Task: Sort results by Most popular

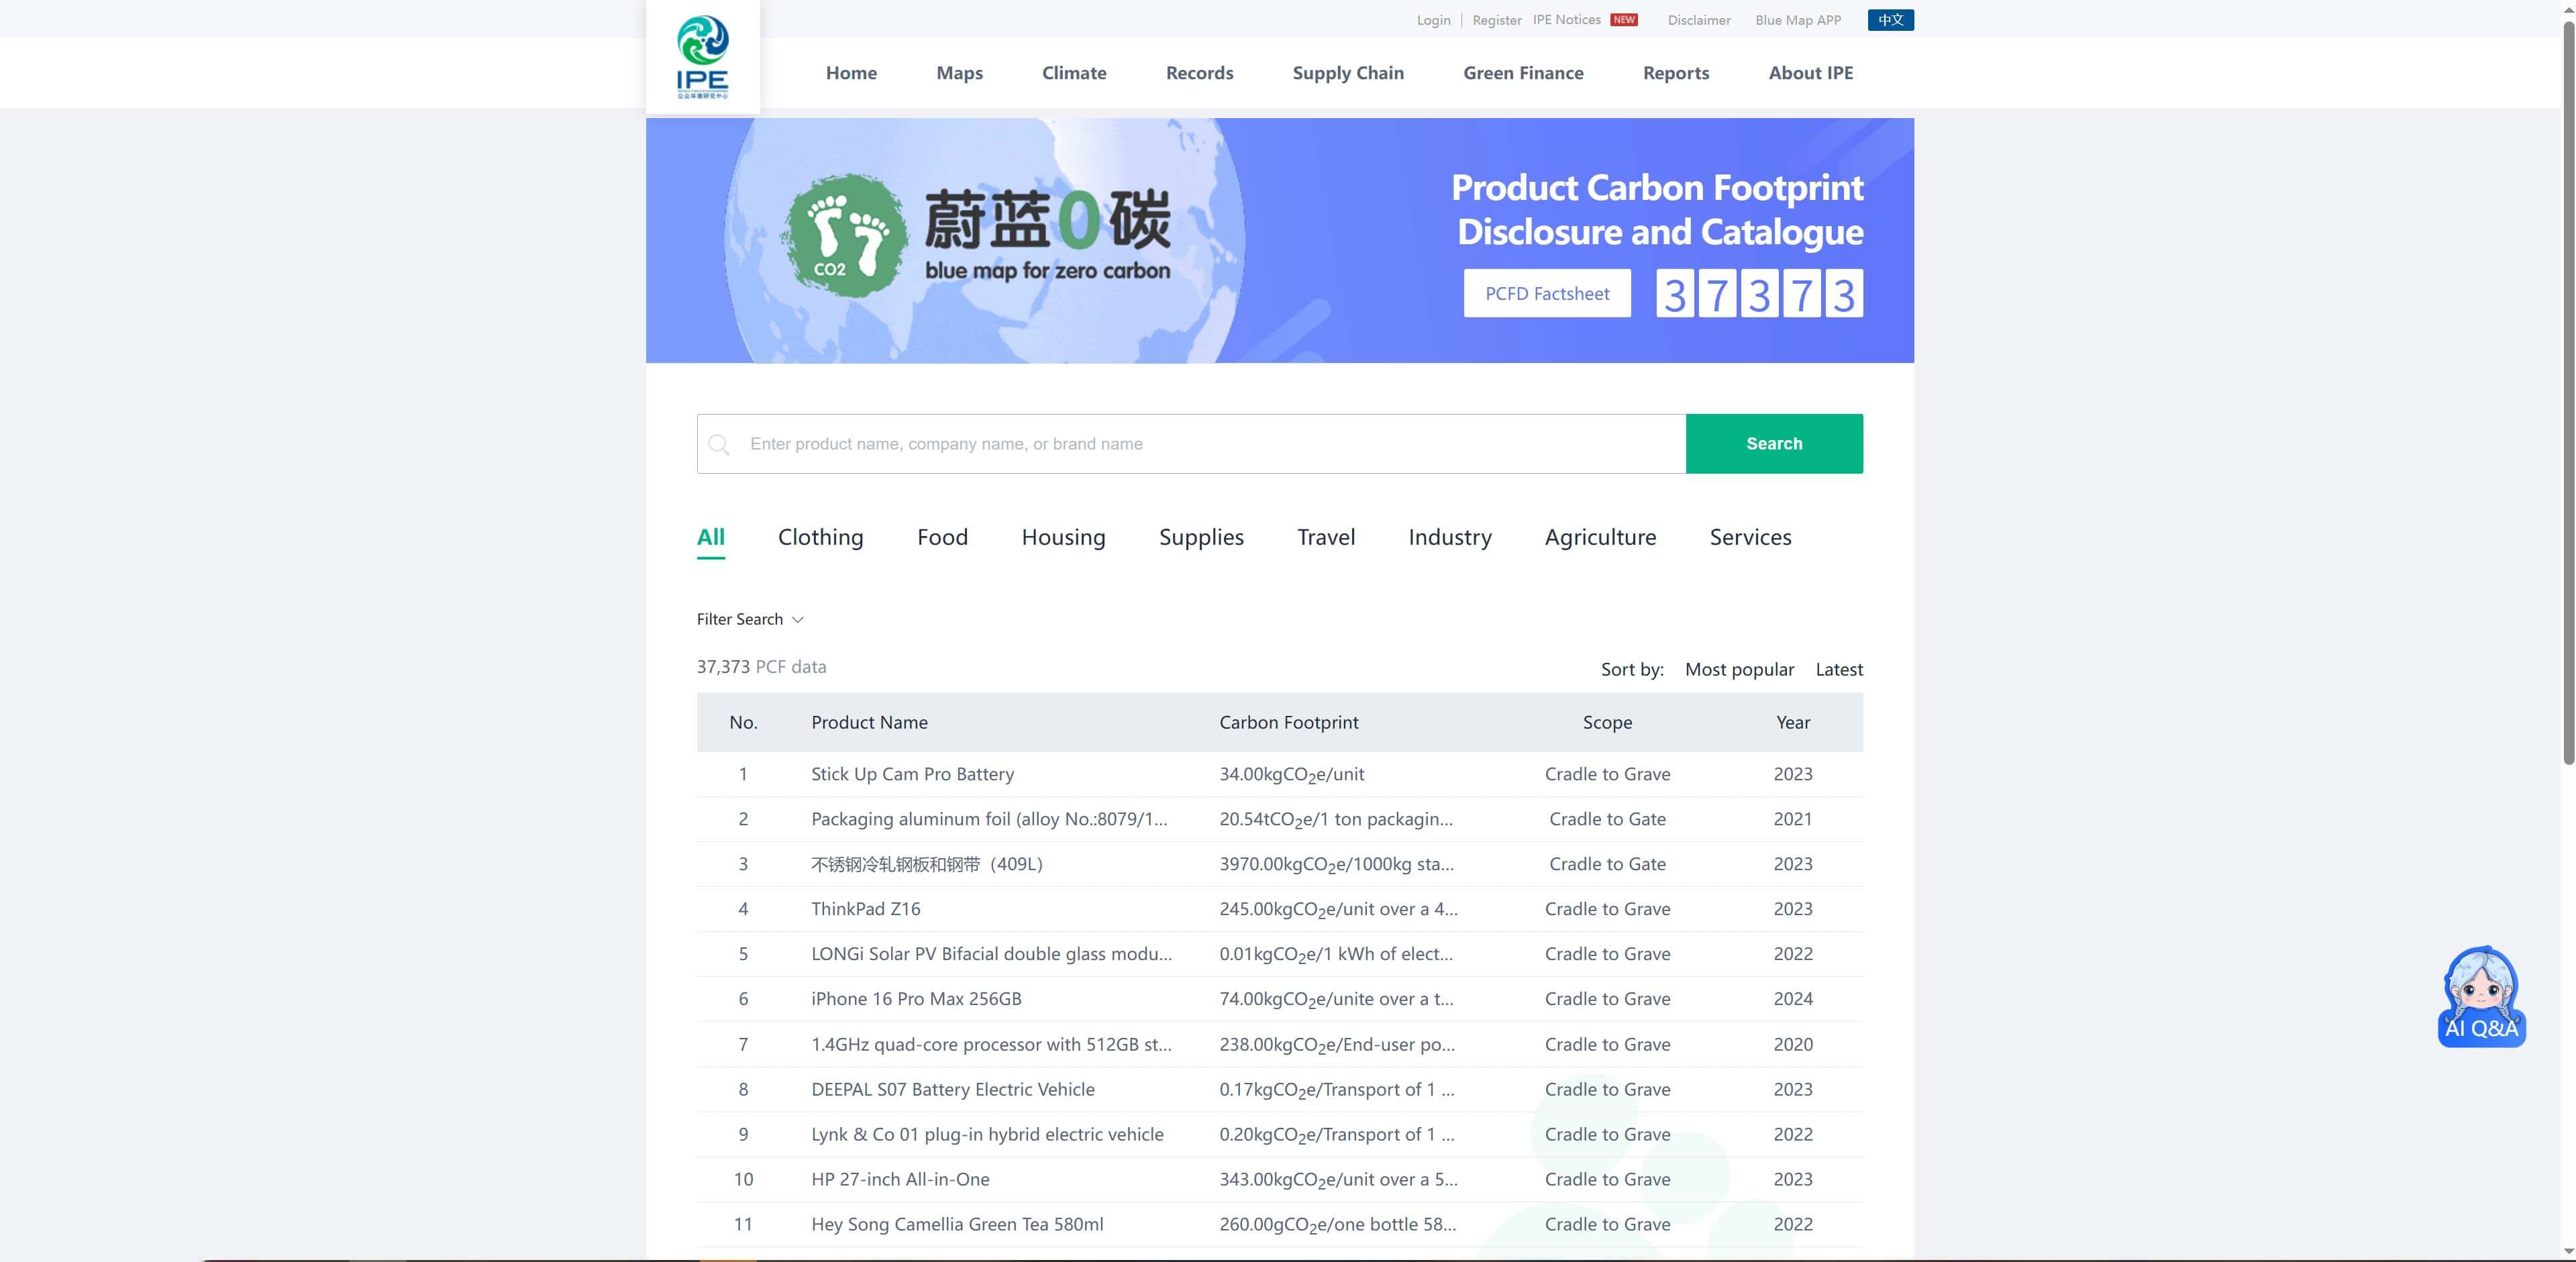Action: pos(1739,669)
